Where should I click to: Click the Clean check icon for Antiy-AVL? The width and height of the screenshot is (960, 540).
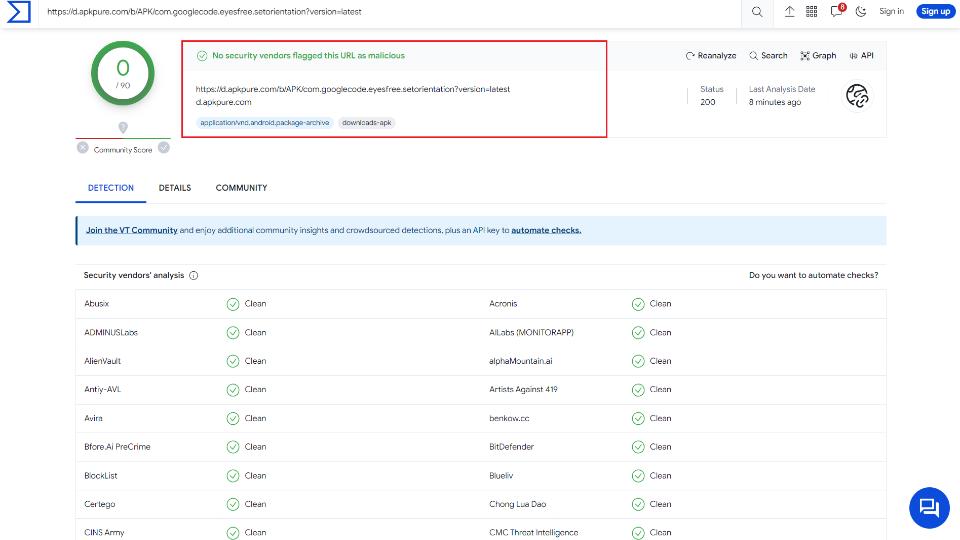[233, 390]
